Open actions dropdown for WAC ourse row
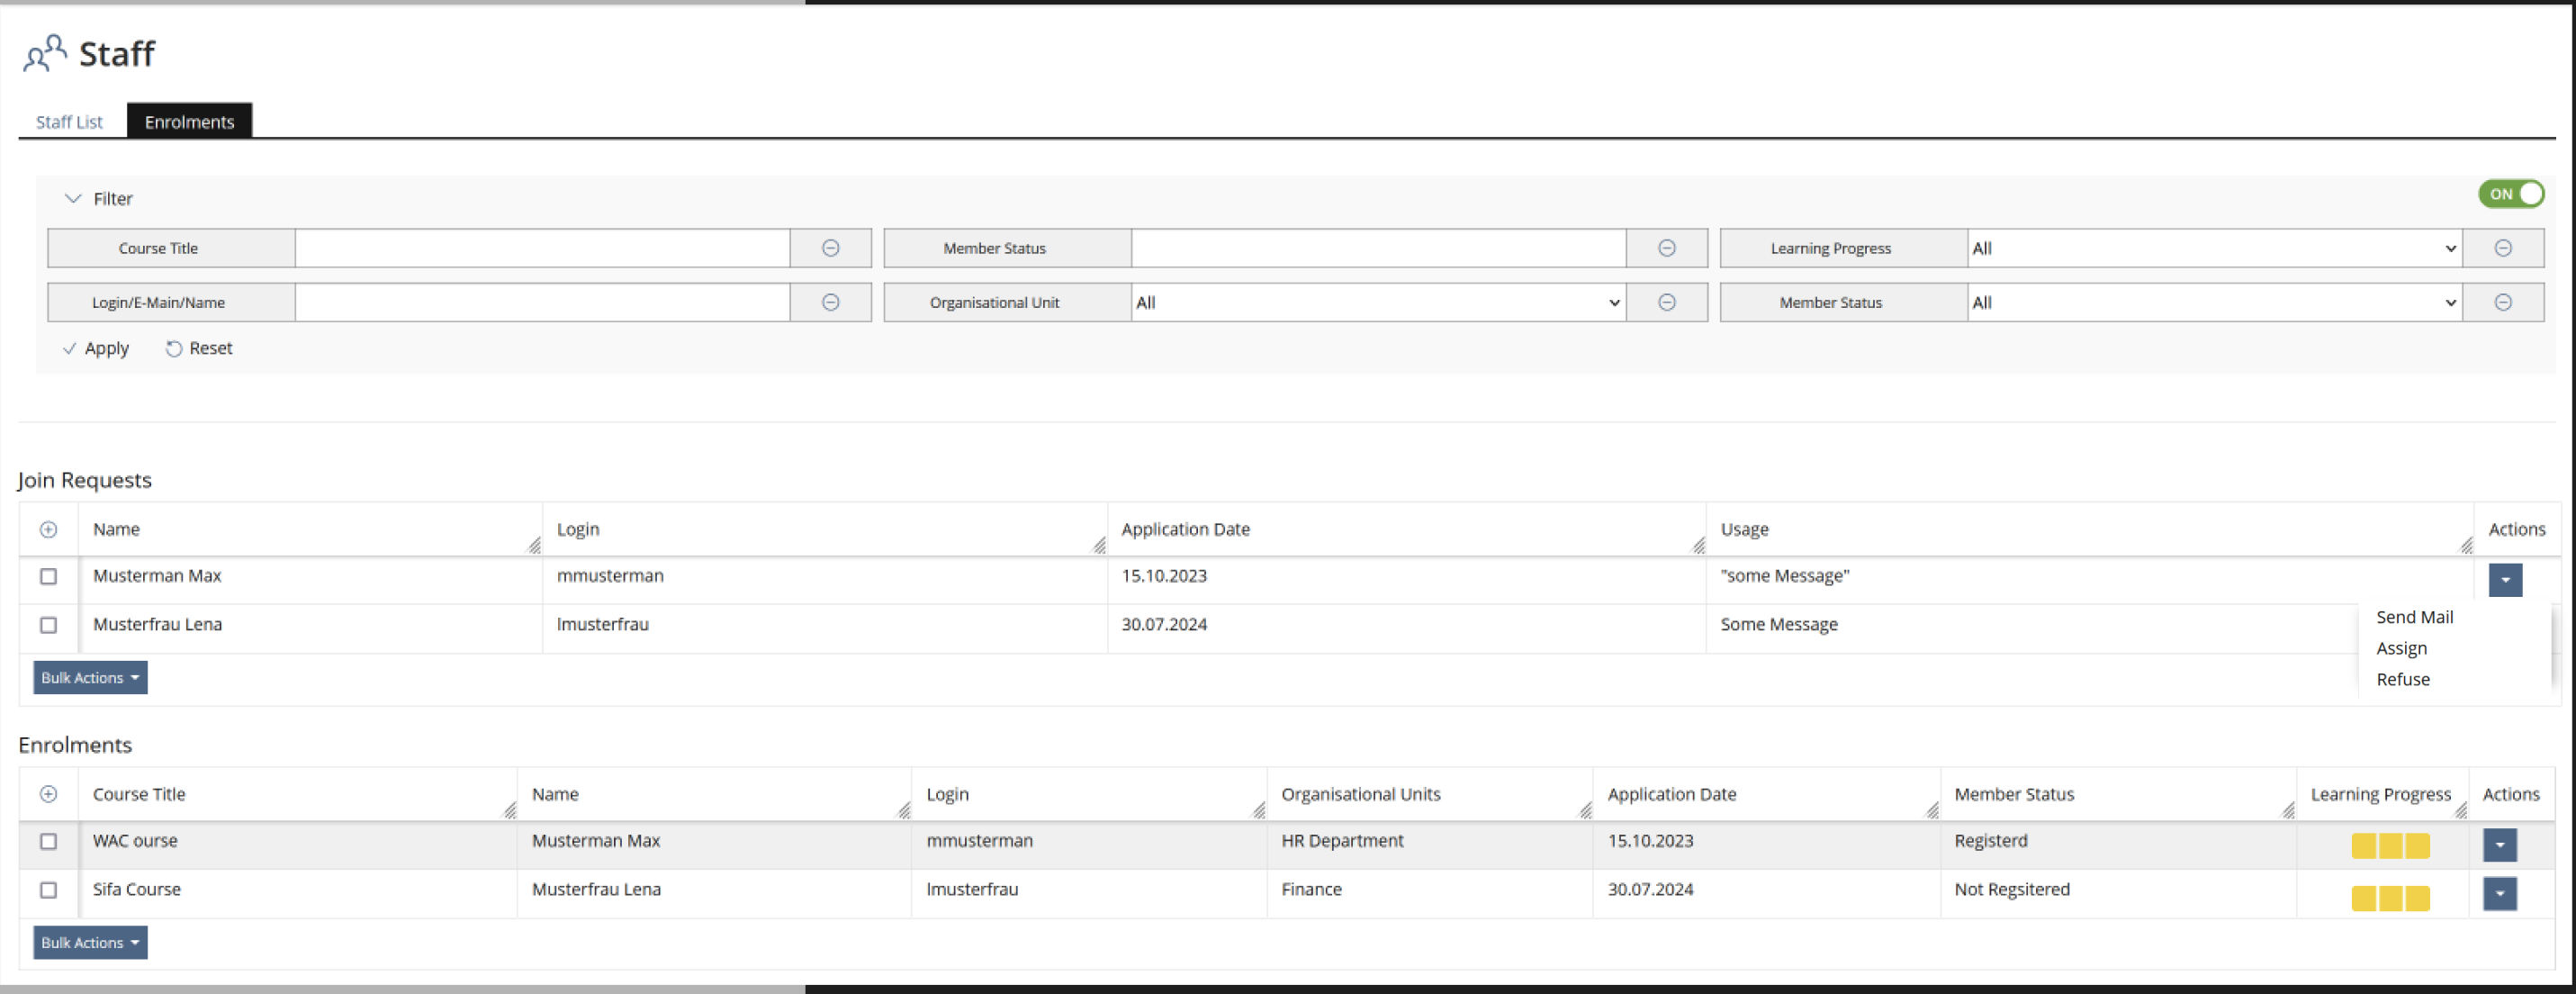Image resolution: width=2576 pixels, height=994 pixels. coord(2499,845)
